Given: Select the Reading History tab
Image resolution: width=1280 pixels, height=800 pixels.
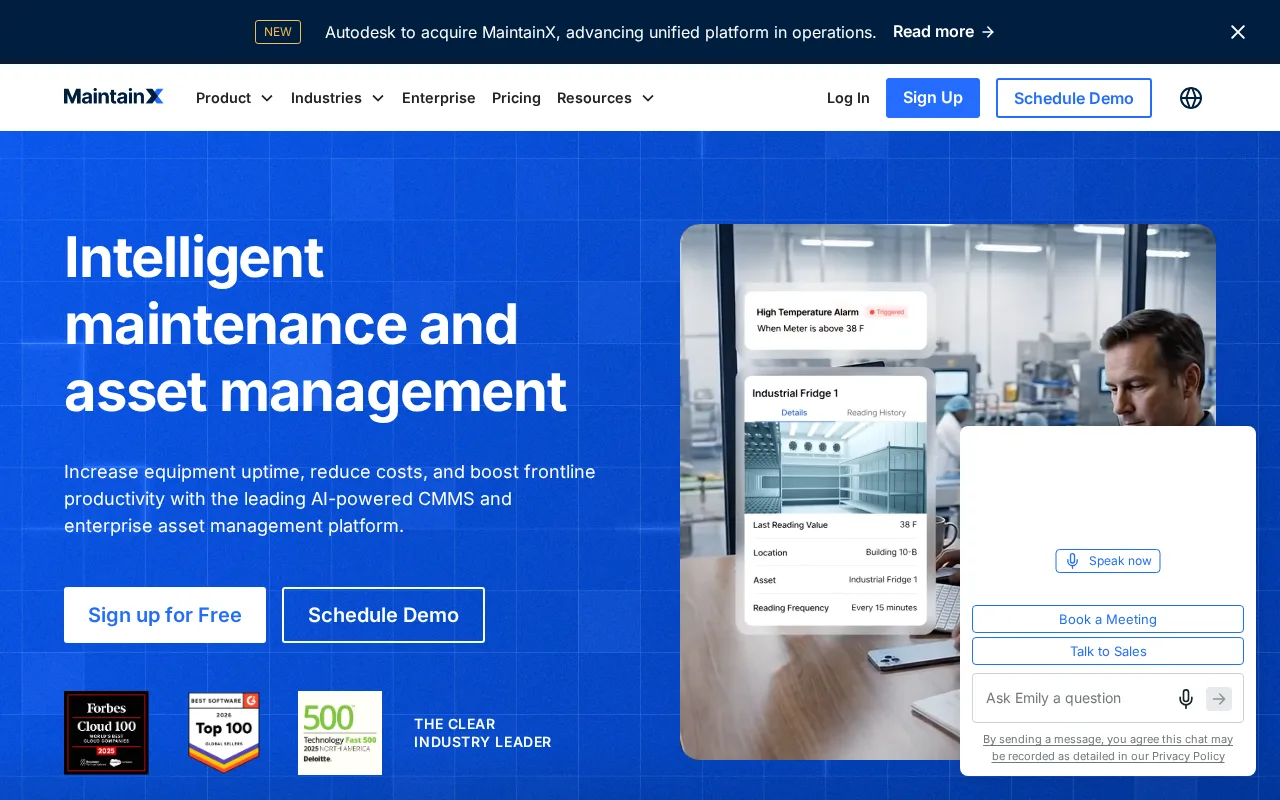Looking at the screenshot, I should 876,413.
